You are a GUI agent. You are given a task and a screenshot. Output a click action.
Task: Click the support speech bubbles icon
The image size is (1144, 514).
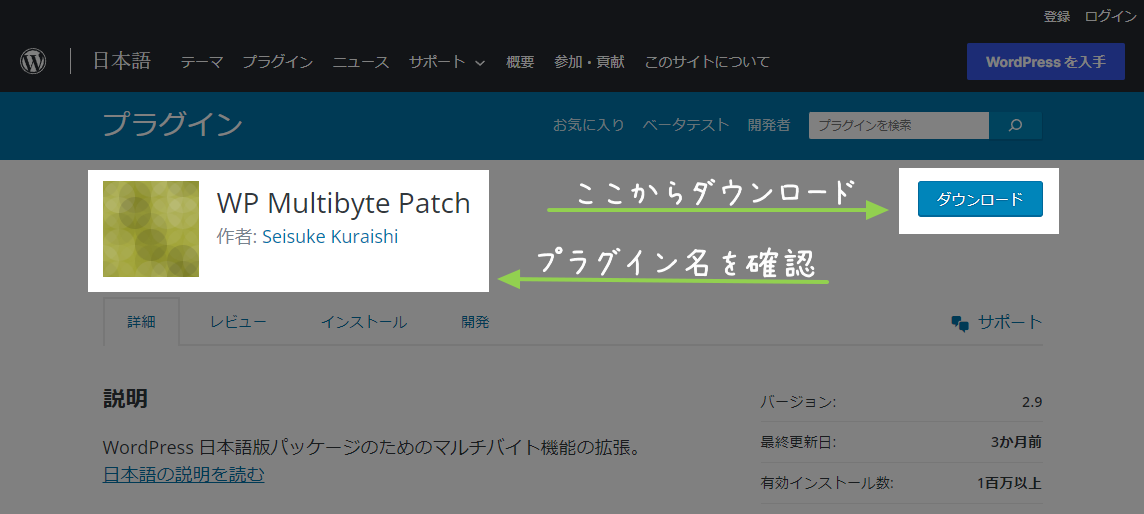point(960,323)
